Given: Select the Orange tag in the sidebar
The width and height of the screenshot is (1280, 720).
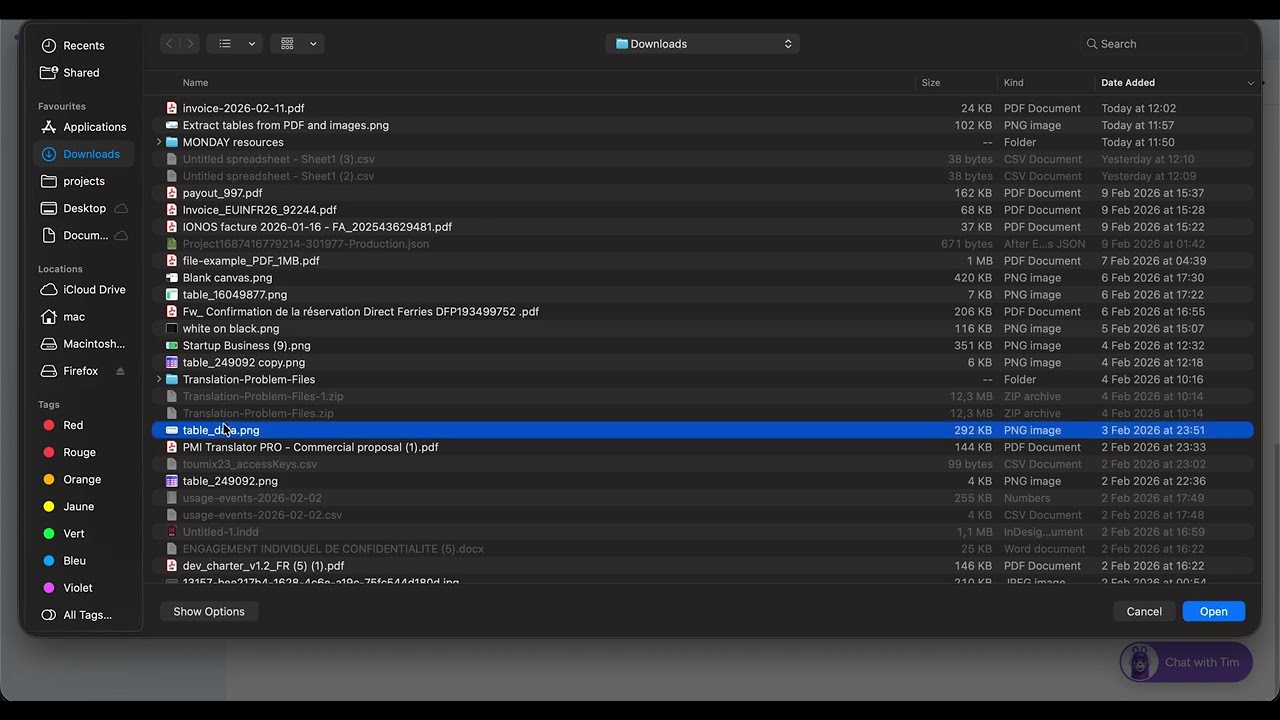Looking at the screenshot, I should (x=82, y=479).
